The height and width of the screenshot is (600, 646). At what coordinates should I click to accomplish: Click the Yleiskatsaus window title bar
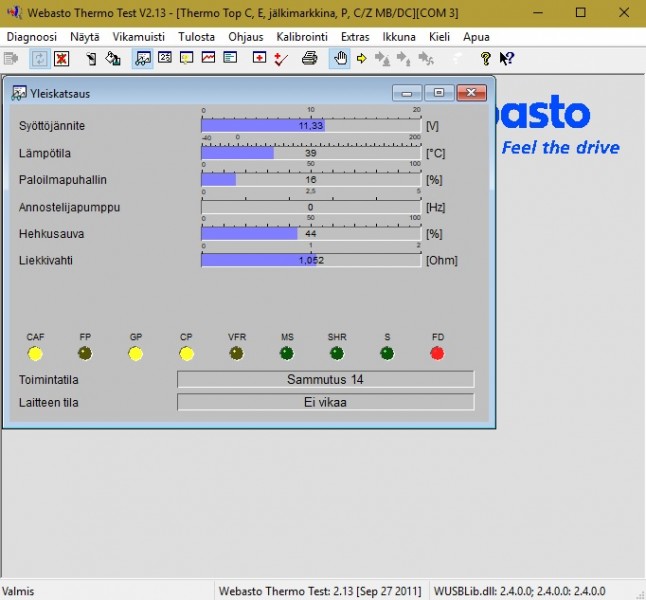(200, 93)
